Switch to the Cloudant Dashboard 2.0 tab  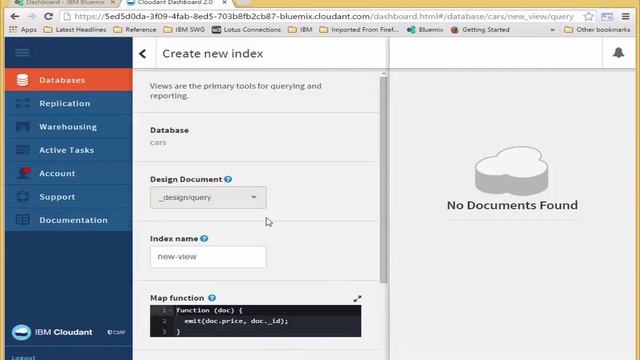point(175,2)
